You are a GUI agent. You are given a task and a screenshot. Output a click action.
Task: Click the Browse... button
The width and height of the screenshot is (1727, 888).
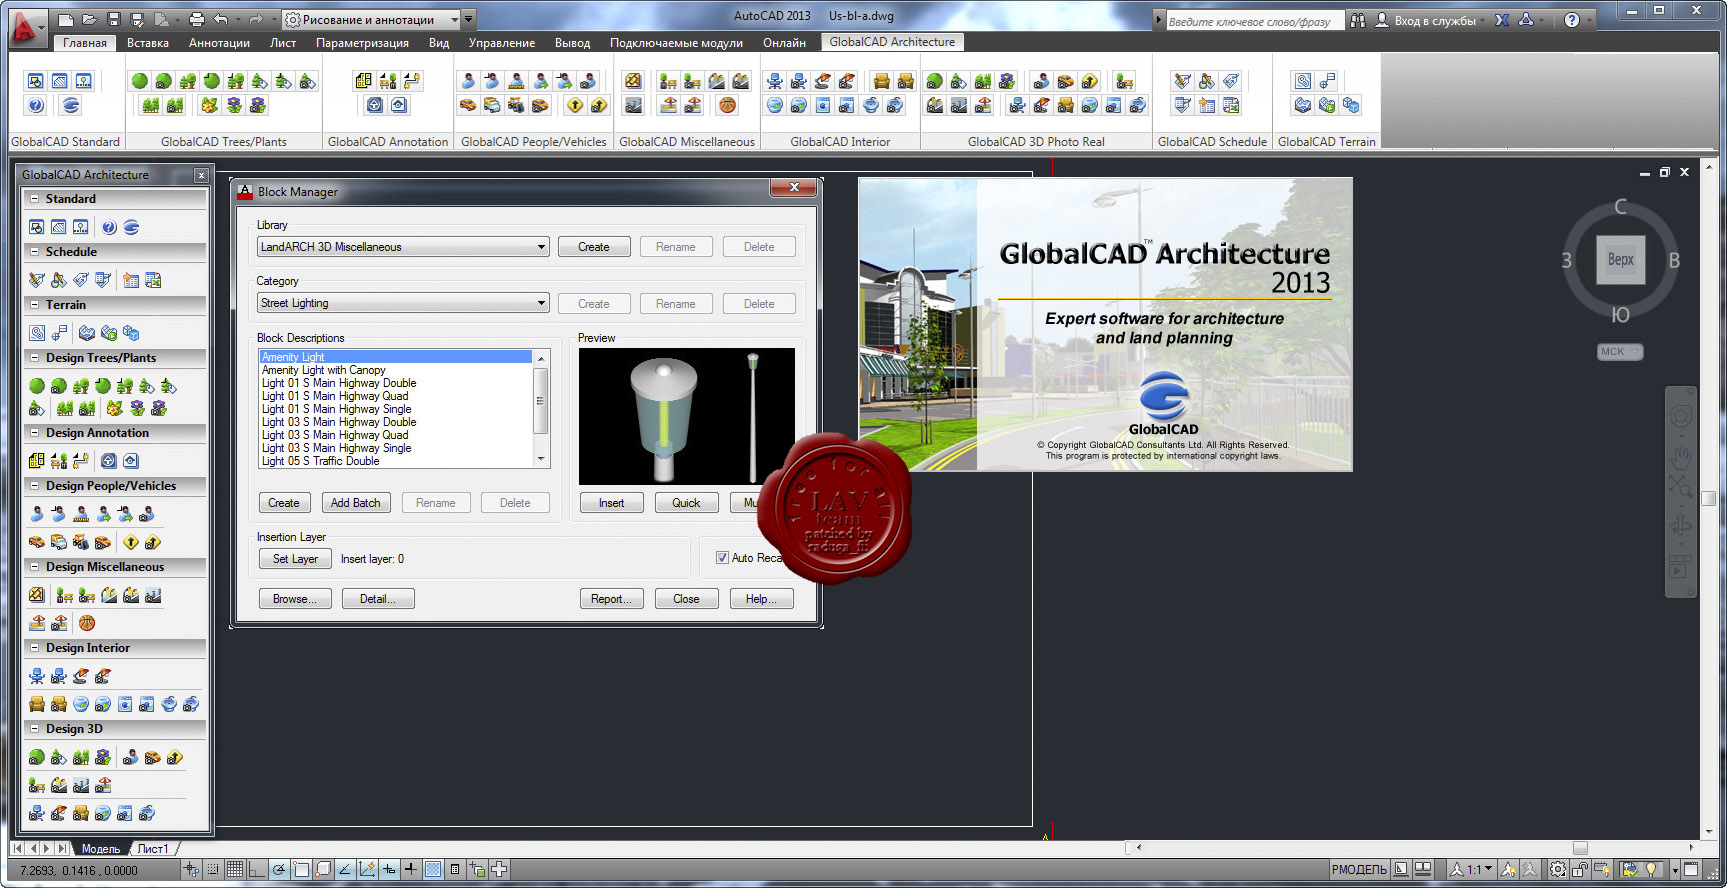click(294, 599)
